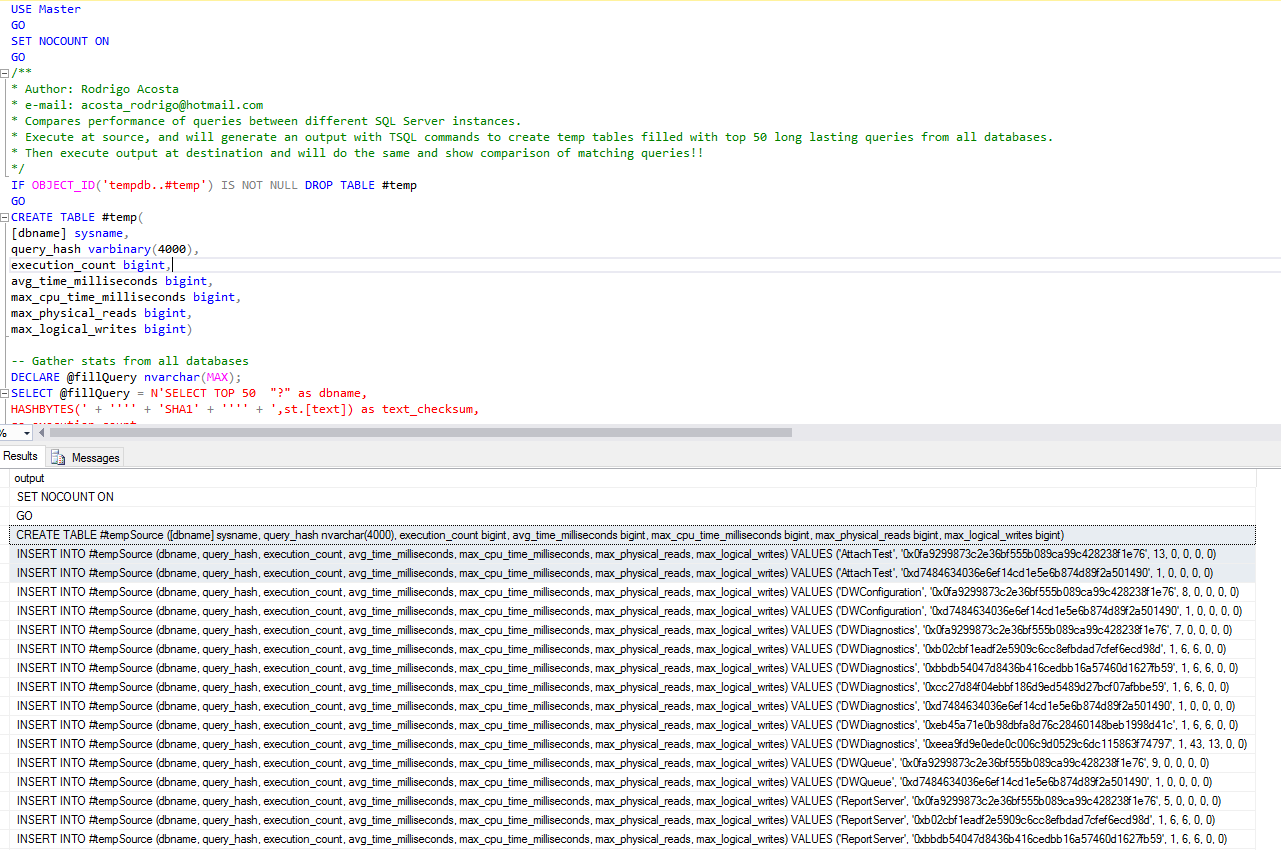Select the DWDiagnostics row with hash ending afbbe59
1281x850 pixels.
tap(632, 687)
